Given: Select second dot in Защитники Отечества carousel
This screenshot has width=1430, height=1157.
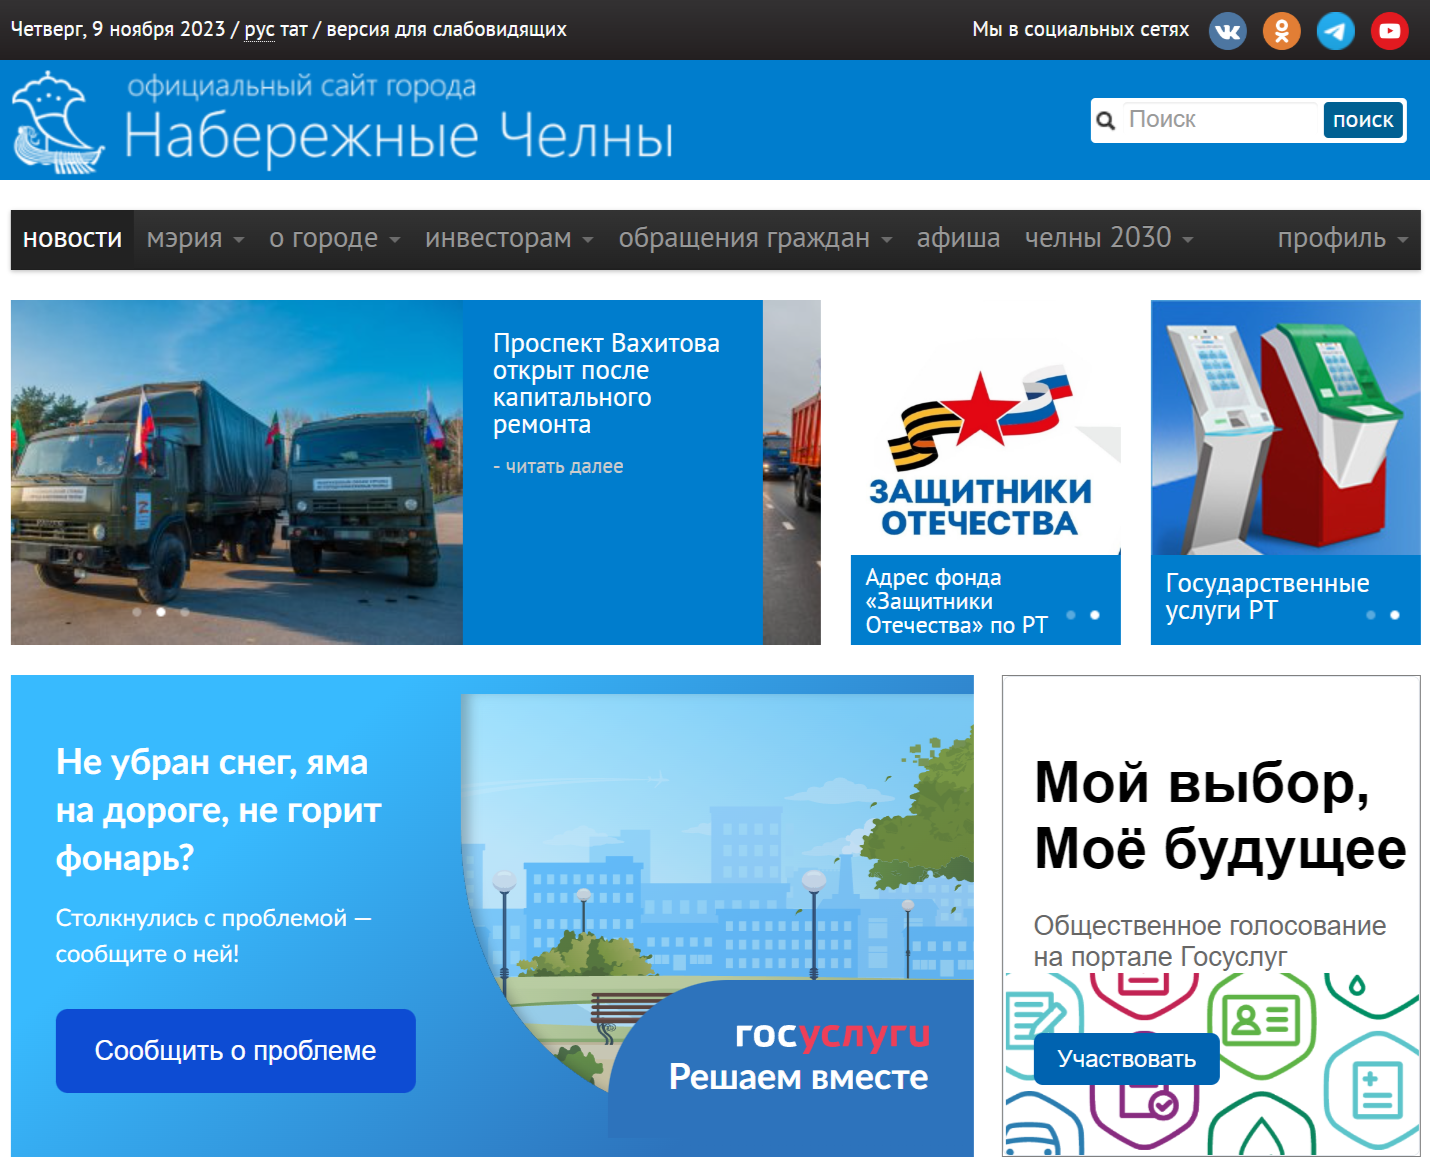Looking at the screenshot, I should [x=1095, y=615].
